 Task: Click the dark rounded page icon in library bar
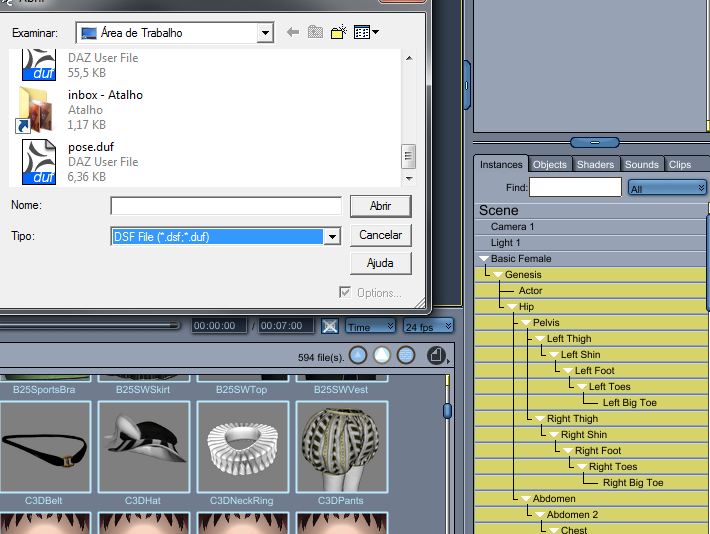coord(436,356)
